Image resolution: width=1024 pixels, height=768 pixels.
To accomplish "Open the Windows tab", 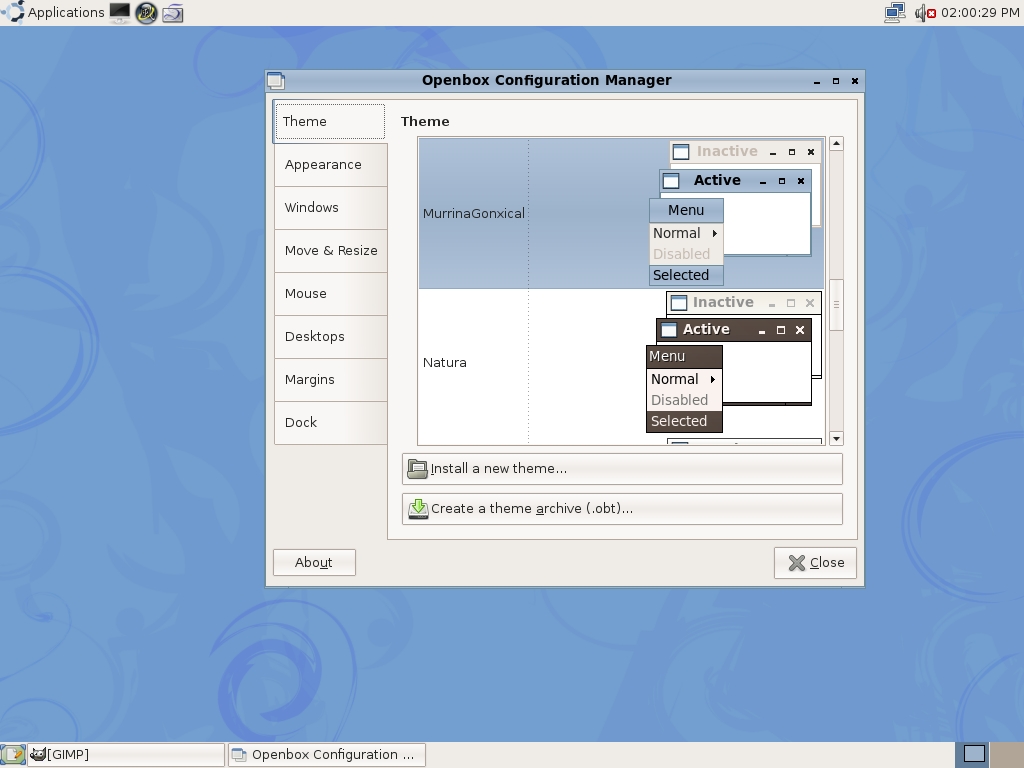I will coord(330,208).
